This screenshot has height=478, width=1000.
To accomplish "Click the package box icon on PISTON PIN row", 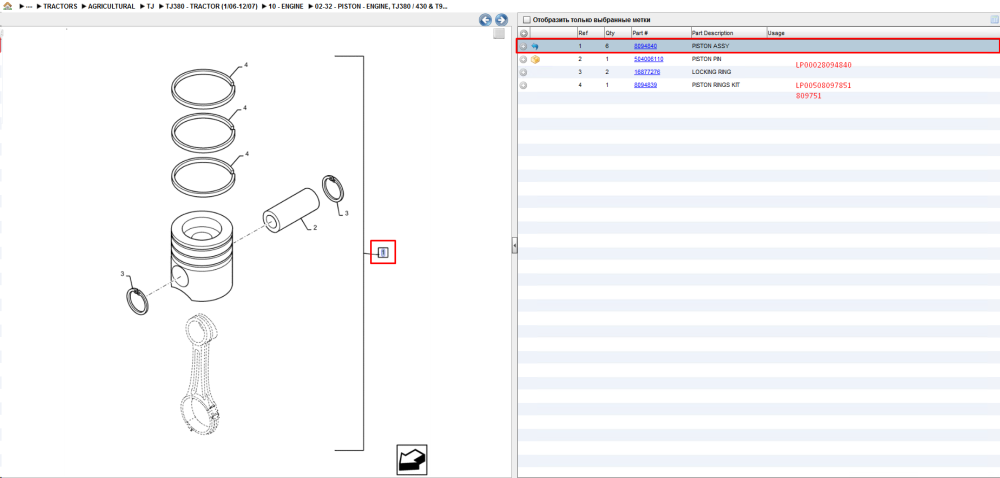I will 535,59.
